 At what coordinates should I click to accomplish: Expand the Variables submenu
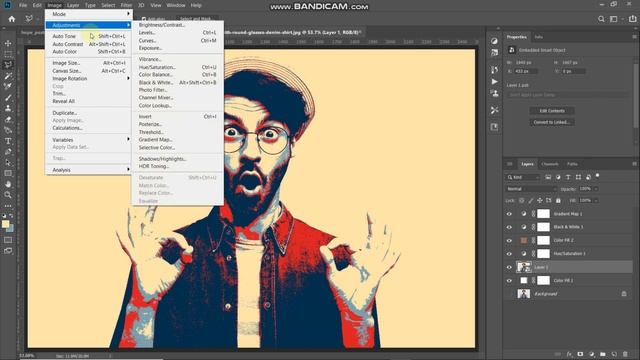click(88, 140)
